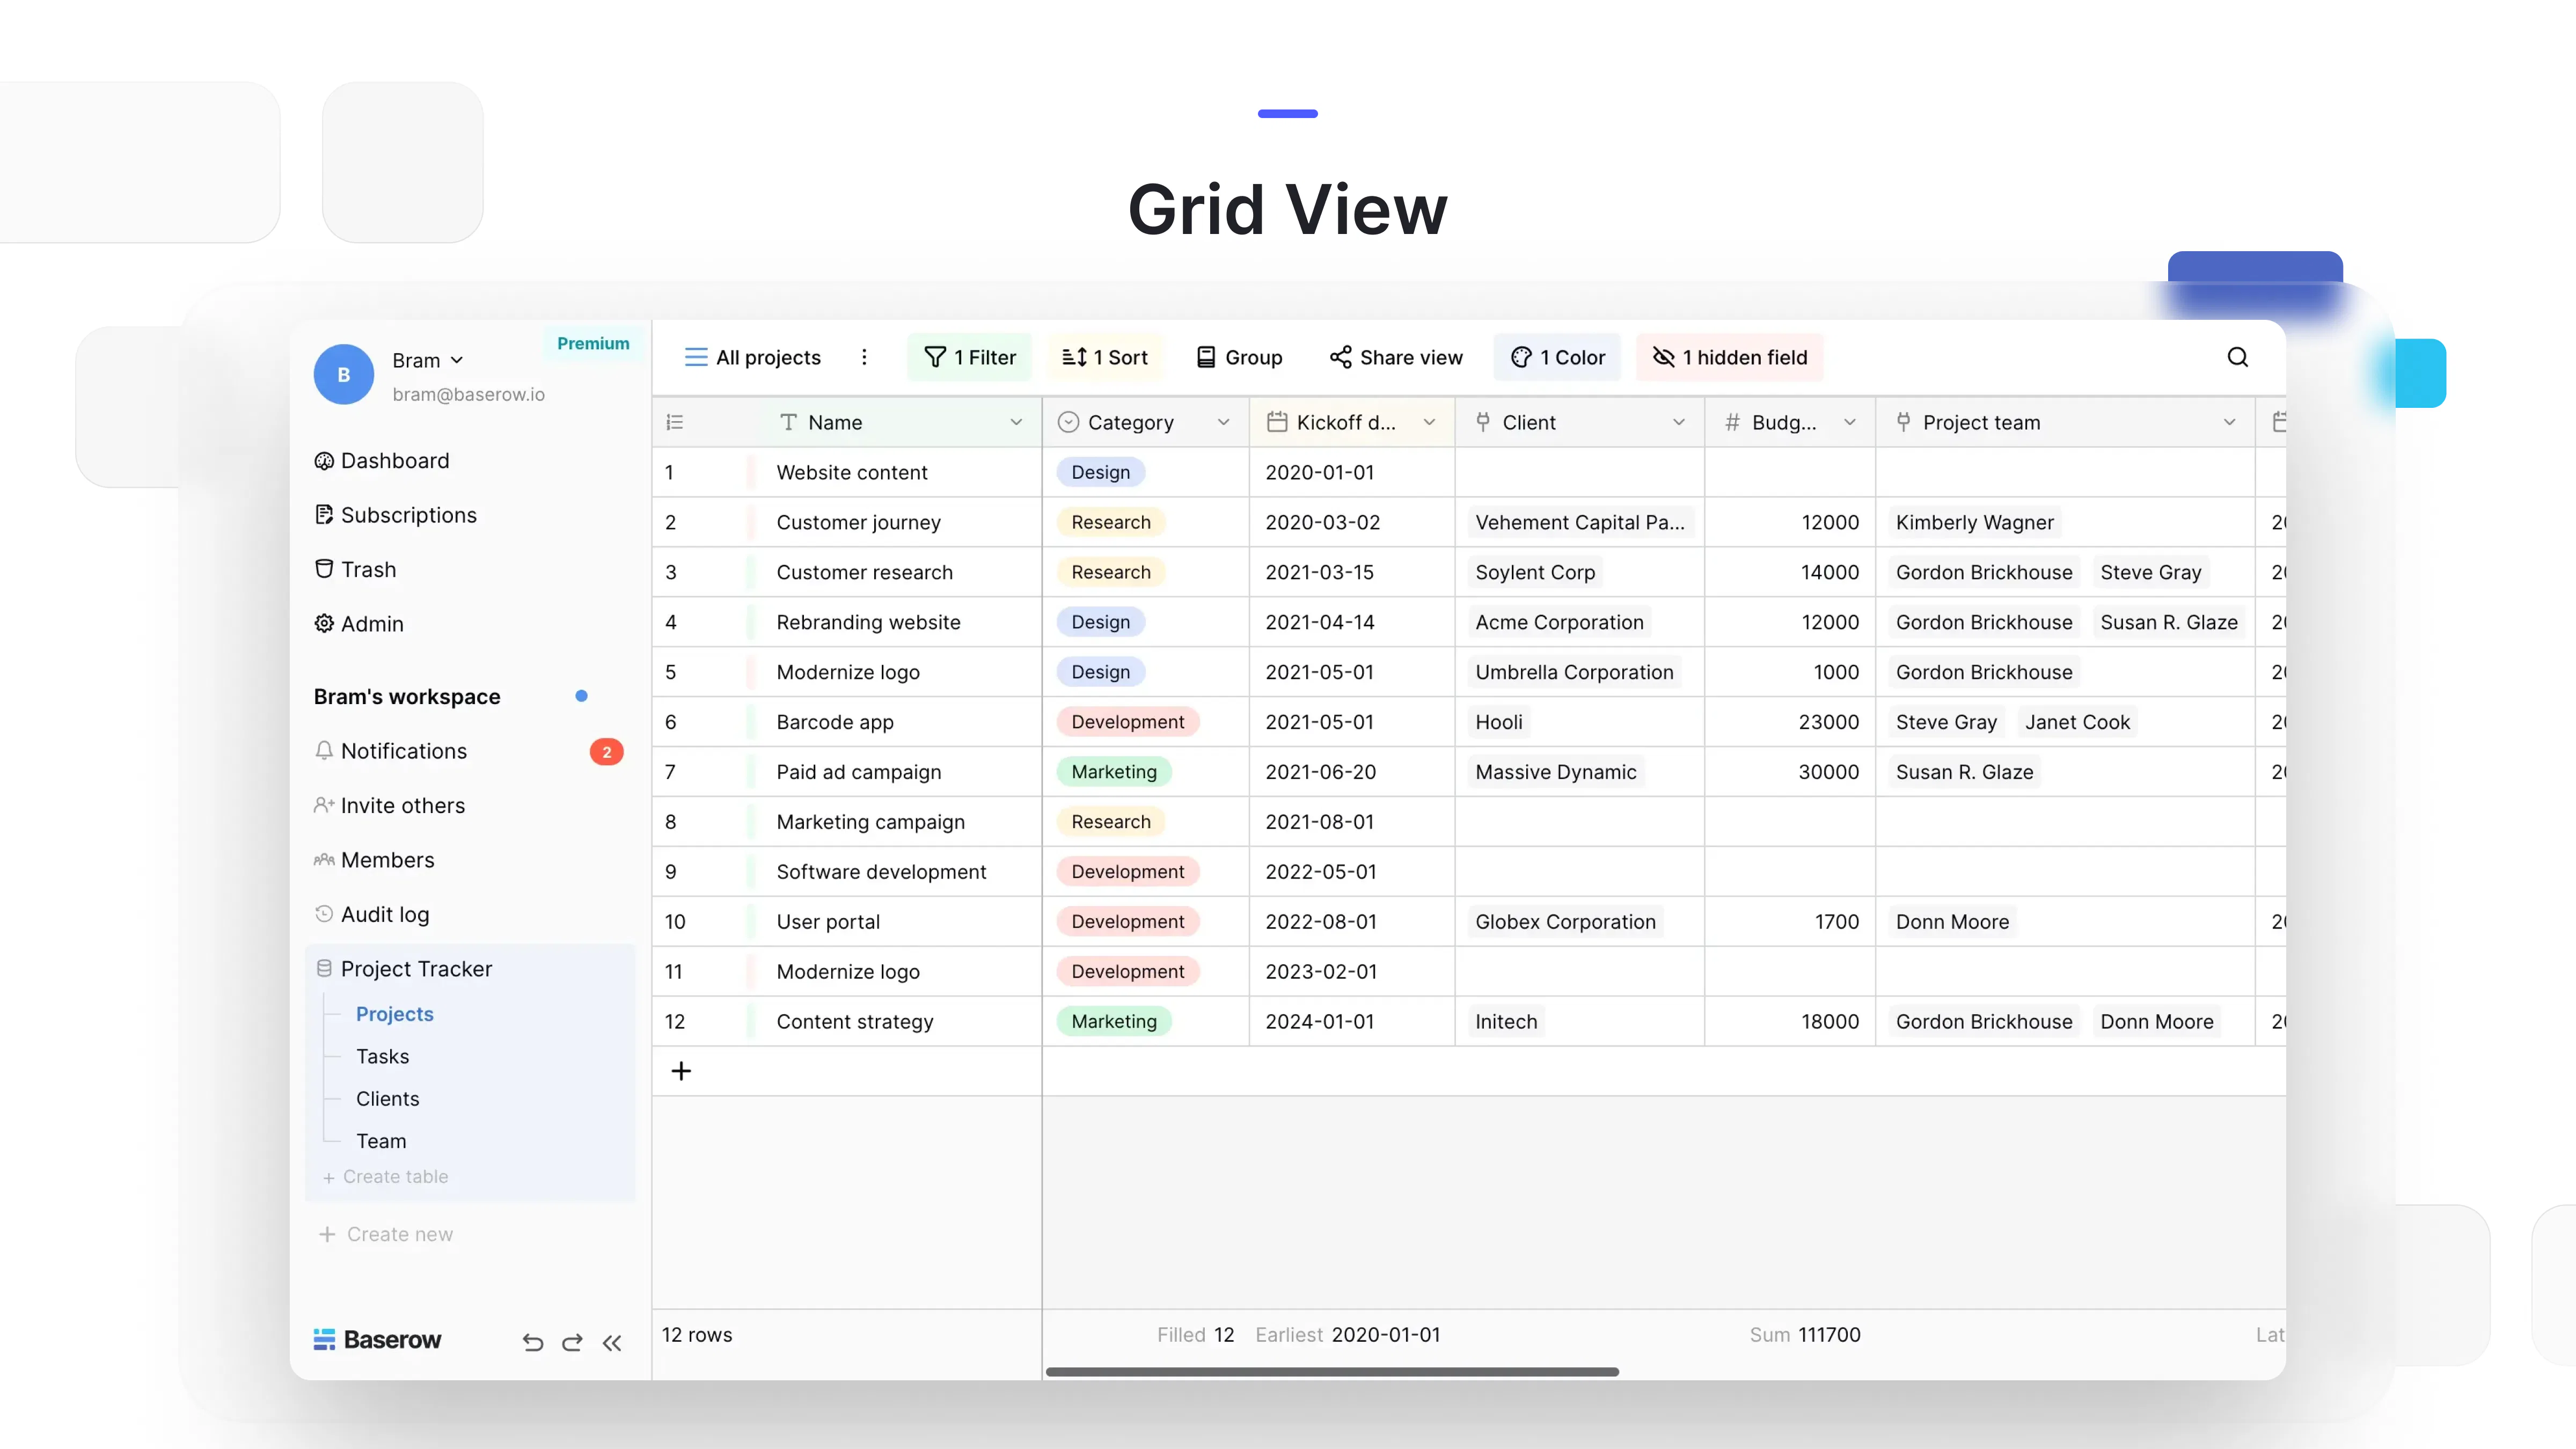The width and height of the screenshot is (2576, 1449).
Task: Click the Baserow logo
Action: click(x=377, y=1339)
